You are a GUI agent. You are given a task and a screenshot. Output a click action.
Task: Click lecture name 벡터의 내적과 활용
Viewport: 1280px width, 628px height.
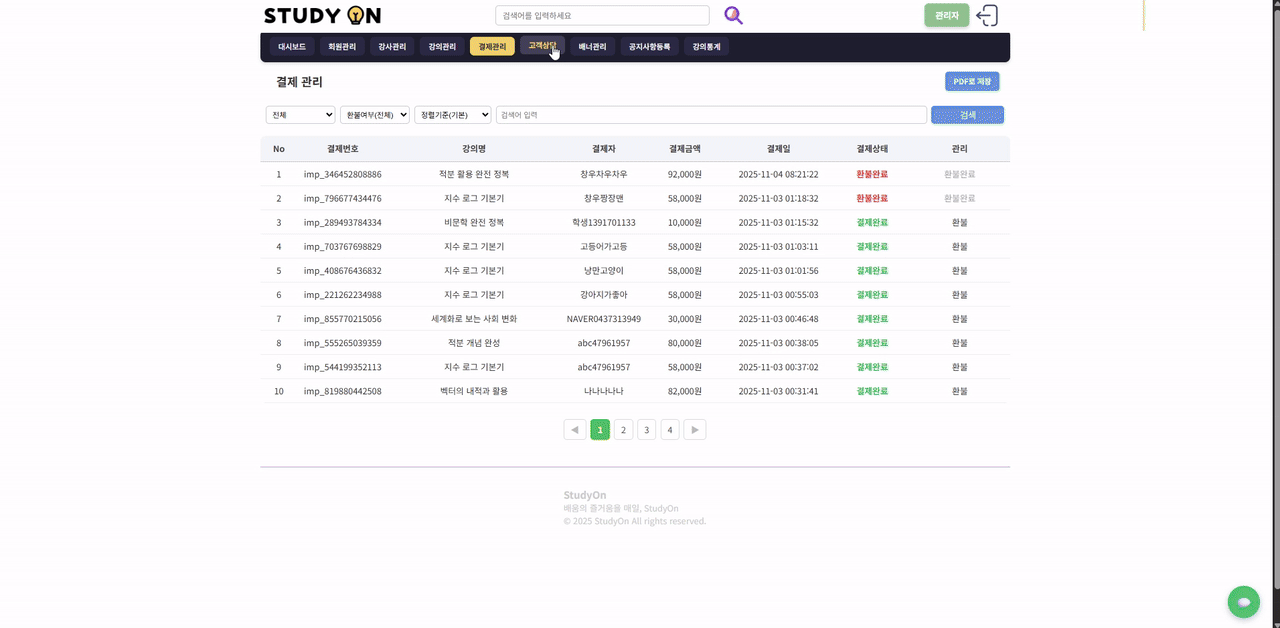474,390
